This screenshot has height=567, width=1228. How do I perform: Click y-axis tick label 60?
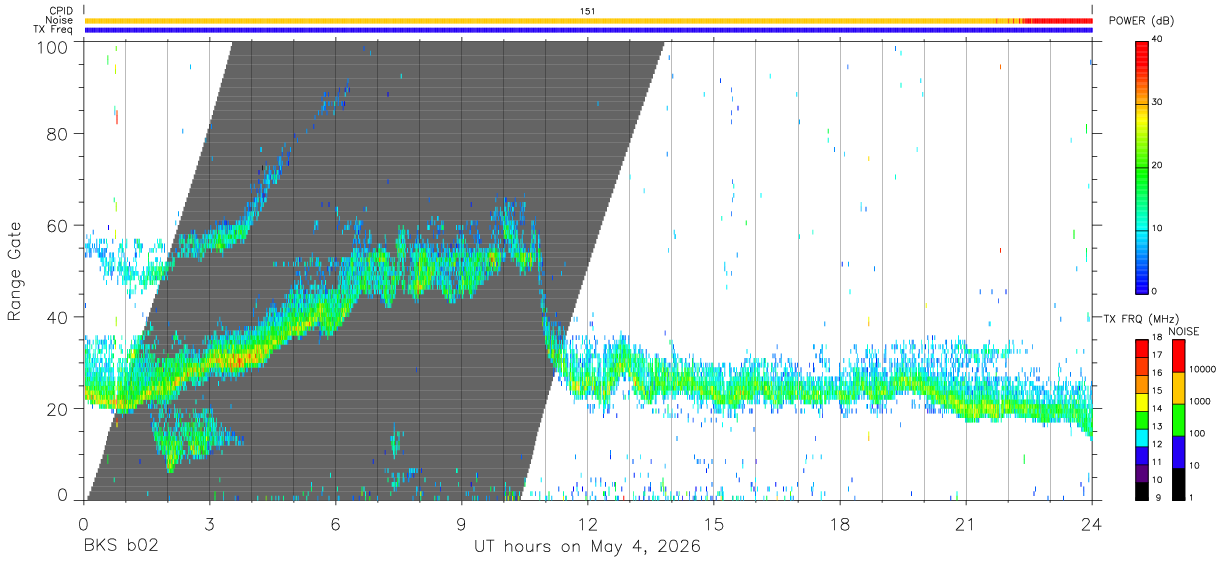pos(57,226)
